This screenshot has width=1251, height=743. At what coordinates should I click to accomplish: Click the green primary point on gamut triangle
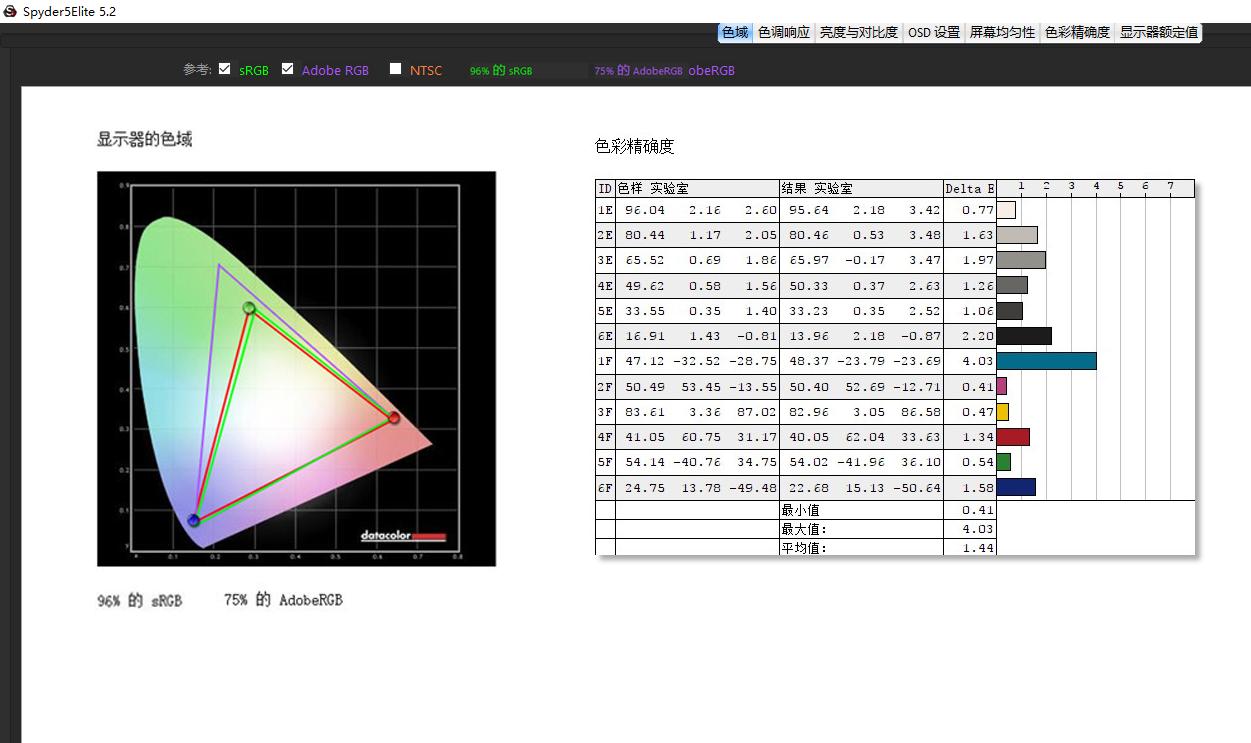249,306
